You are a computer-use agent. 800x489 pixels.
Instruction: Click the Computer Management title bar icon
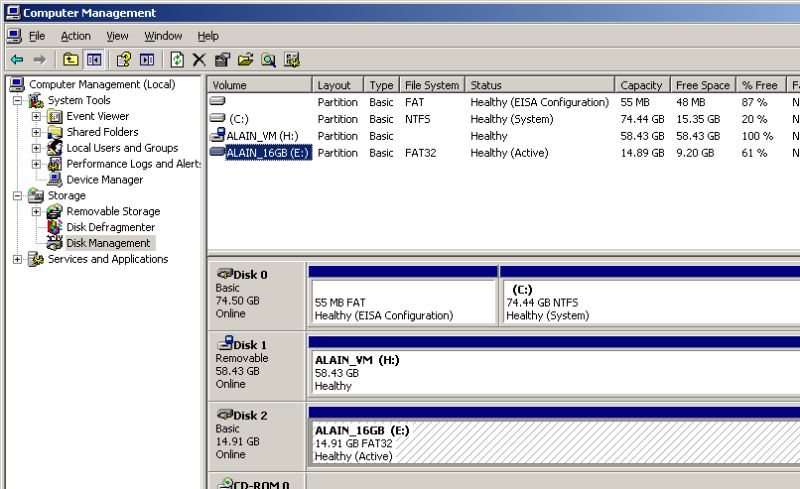click(x=13, y=12)
